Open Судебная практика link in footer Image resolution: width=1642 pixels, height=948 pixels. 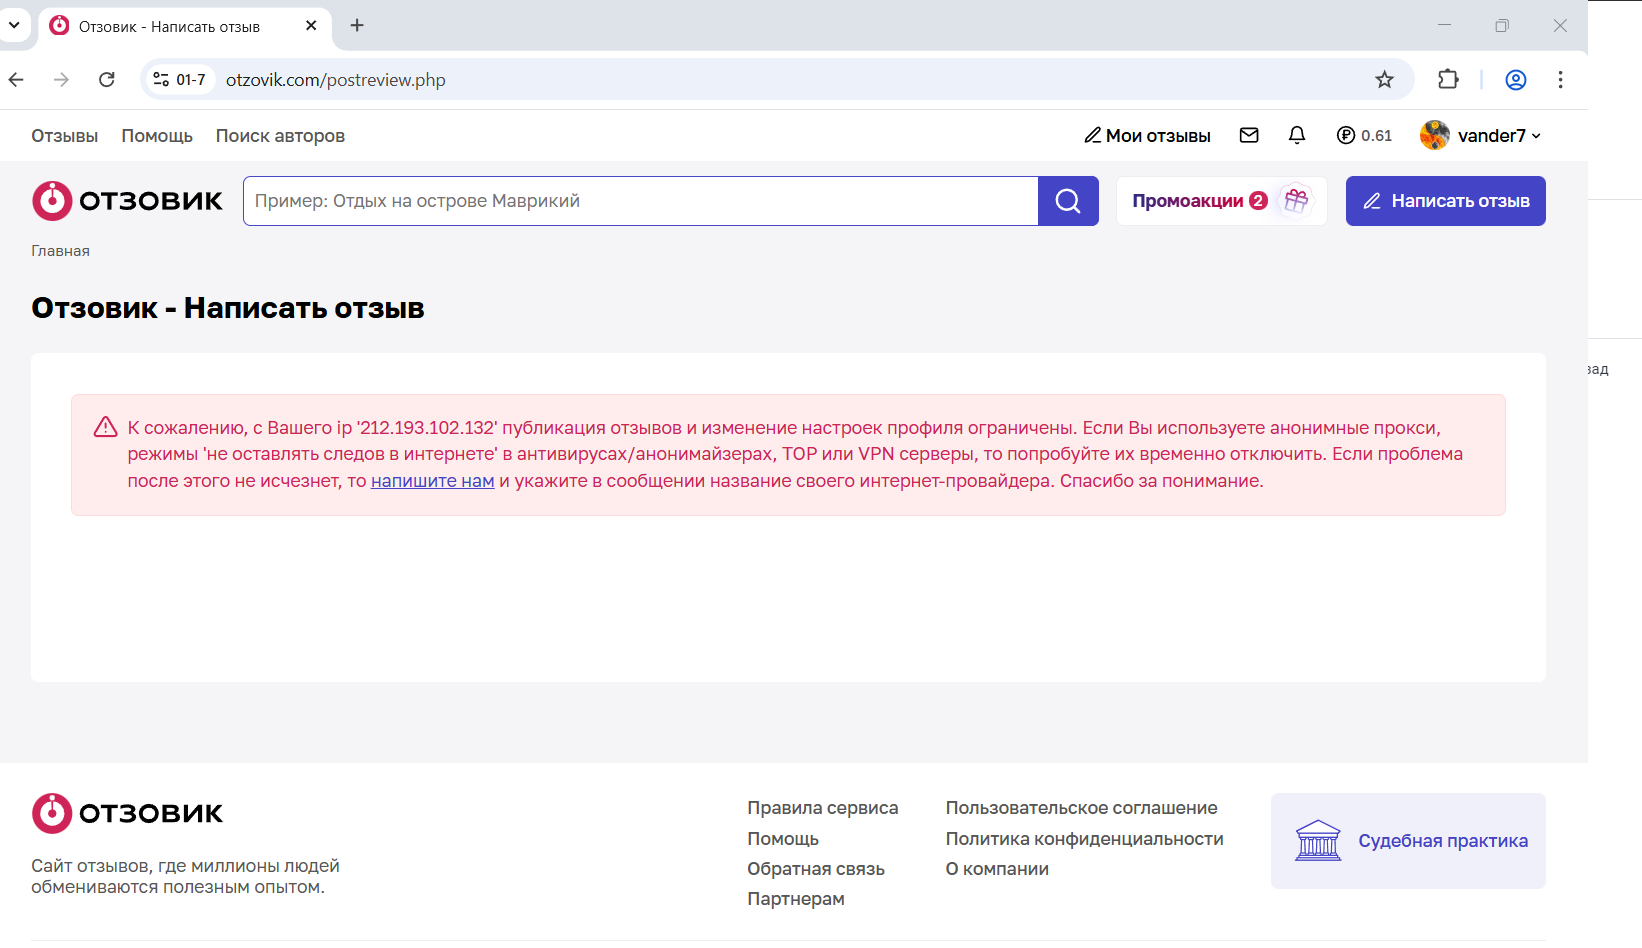(x=1442, y=841)
